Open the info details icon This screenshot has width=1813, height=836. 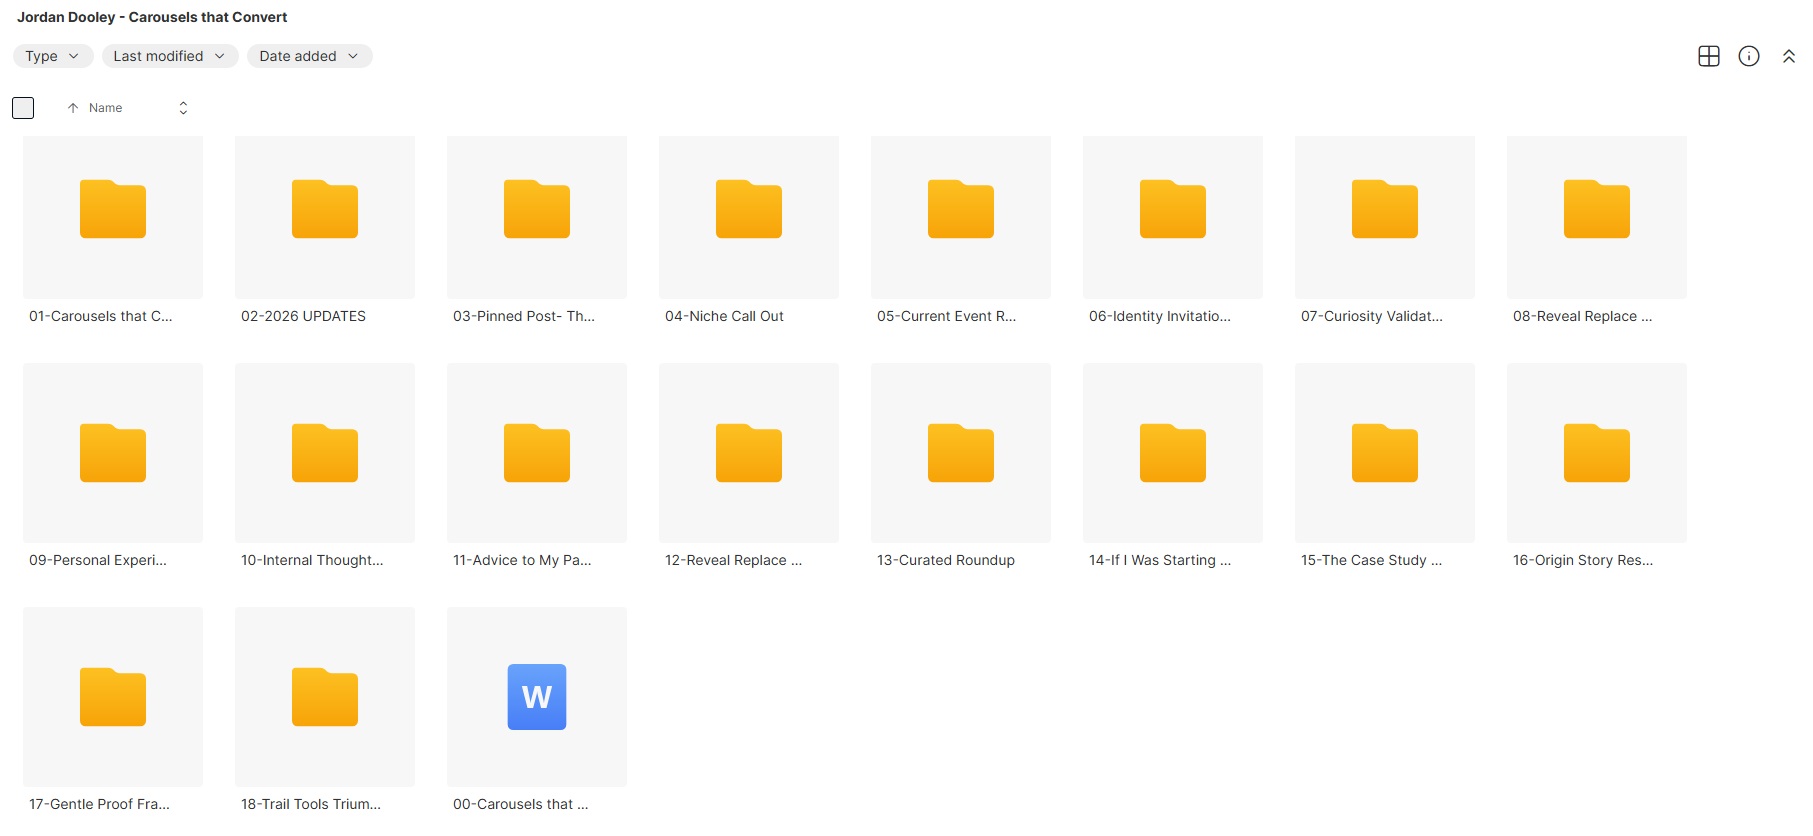coord(1748,56)
